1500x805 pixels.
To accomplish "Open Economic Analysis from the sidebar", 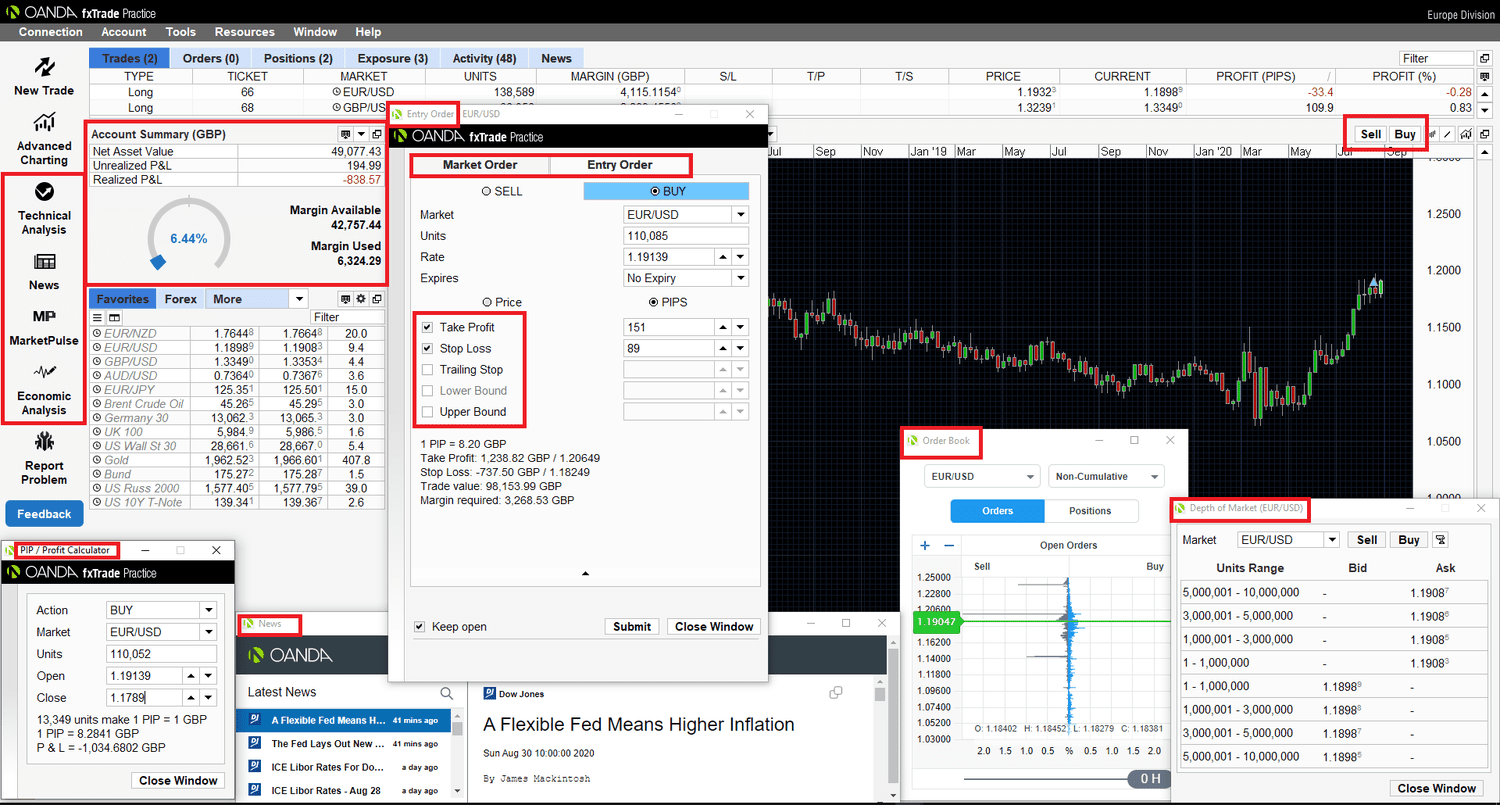I will [44, 372].
